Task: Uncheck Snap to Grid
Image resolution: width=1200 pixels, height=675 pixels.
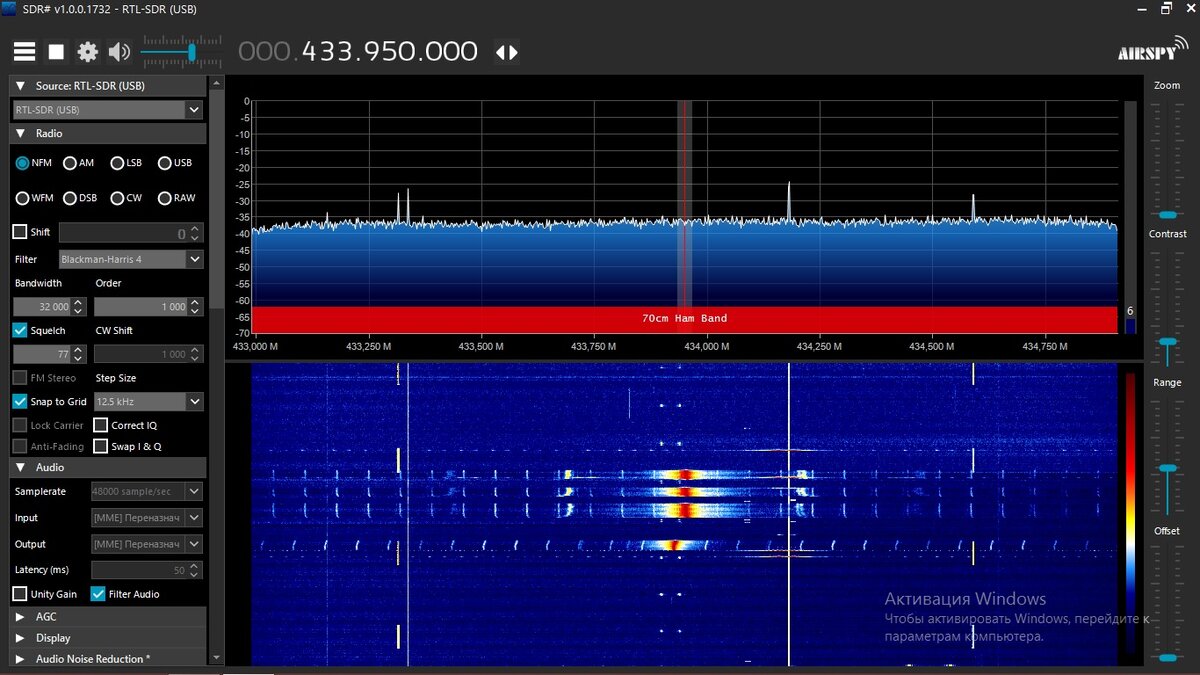Action: pos(20,401)
